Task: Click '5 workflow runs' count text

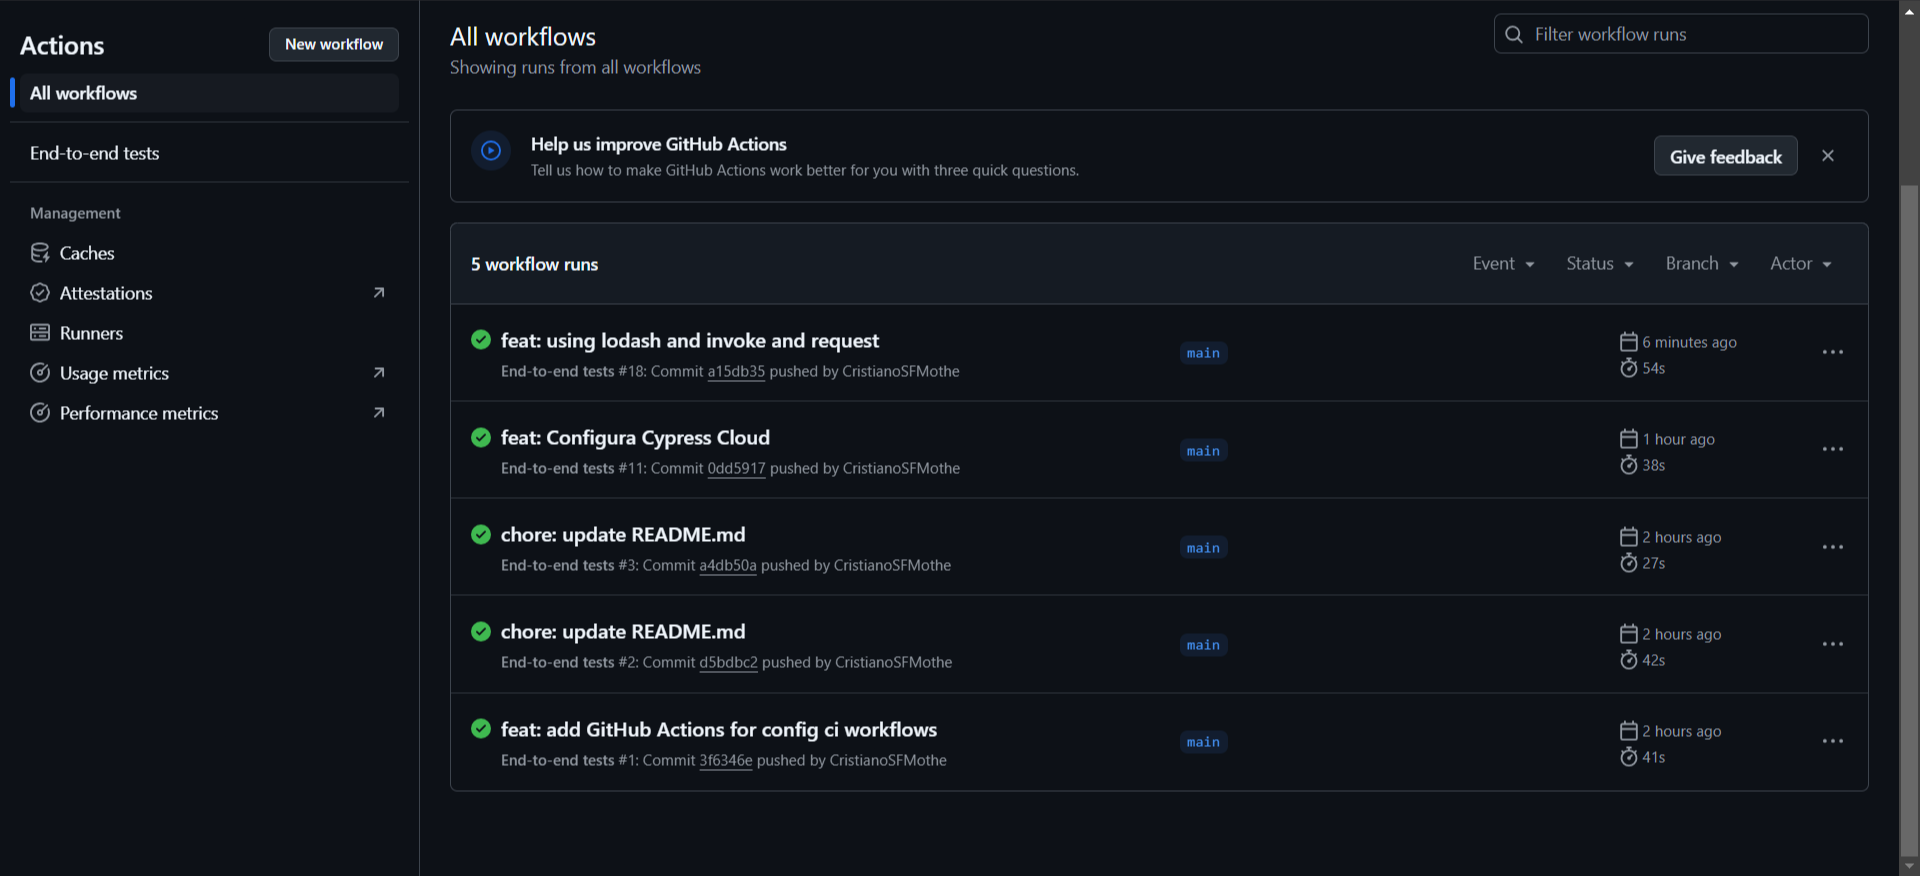Action: point(535,264)
